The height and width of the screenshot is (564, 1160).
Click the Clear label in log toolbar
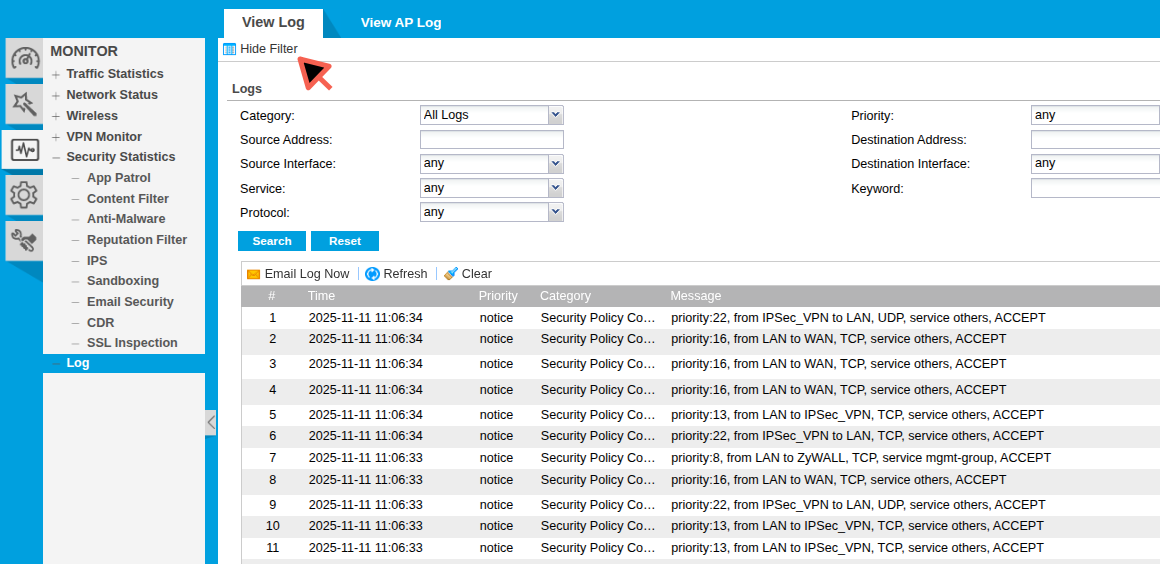476,274
